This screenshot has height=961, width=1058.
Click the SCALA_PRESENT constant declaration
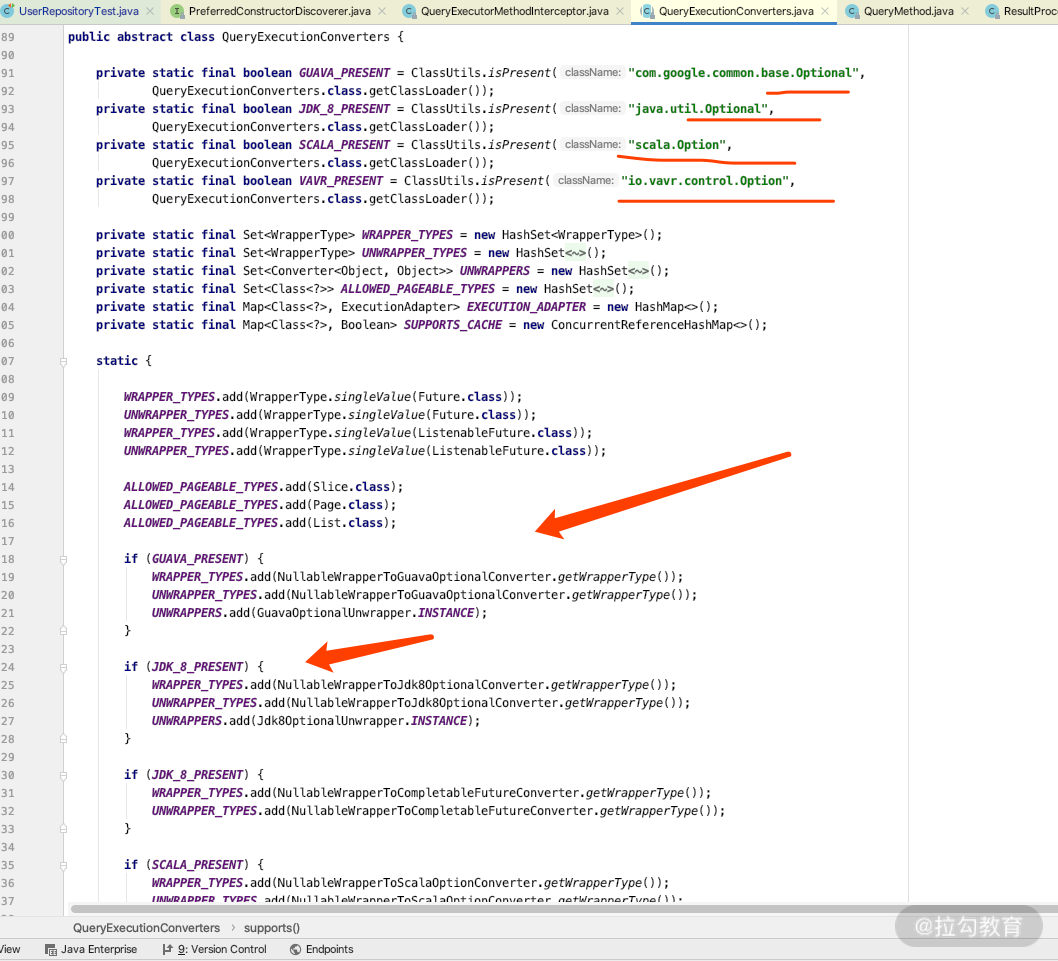coord(344,144)
